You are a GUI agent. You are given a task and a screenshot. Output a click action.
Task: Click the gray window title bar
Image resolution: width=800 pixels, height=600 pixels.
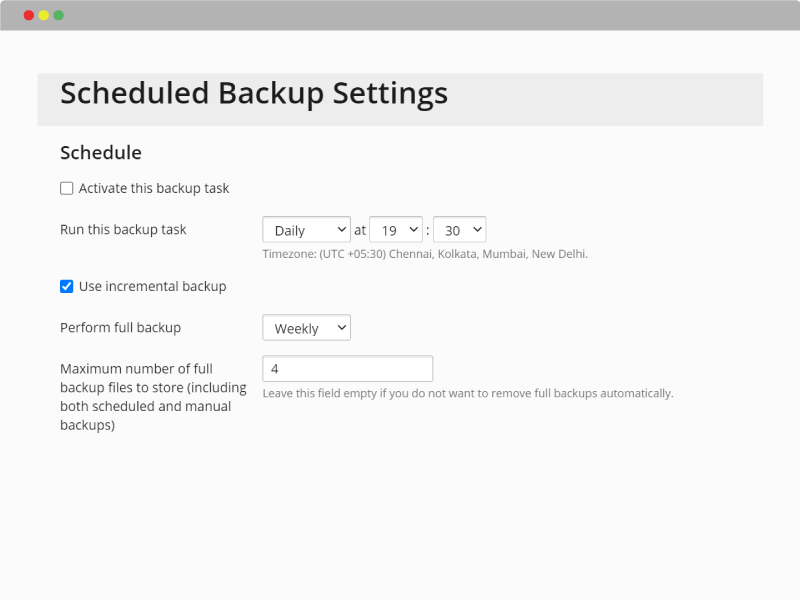coord(400,15)
